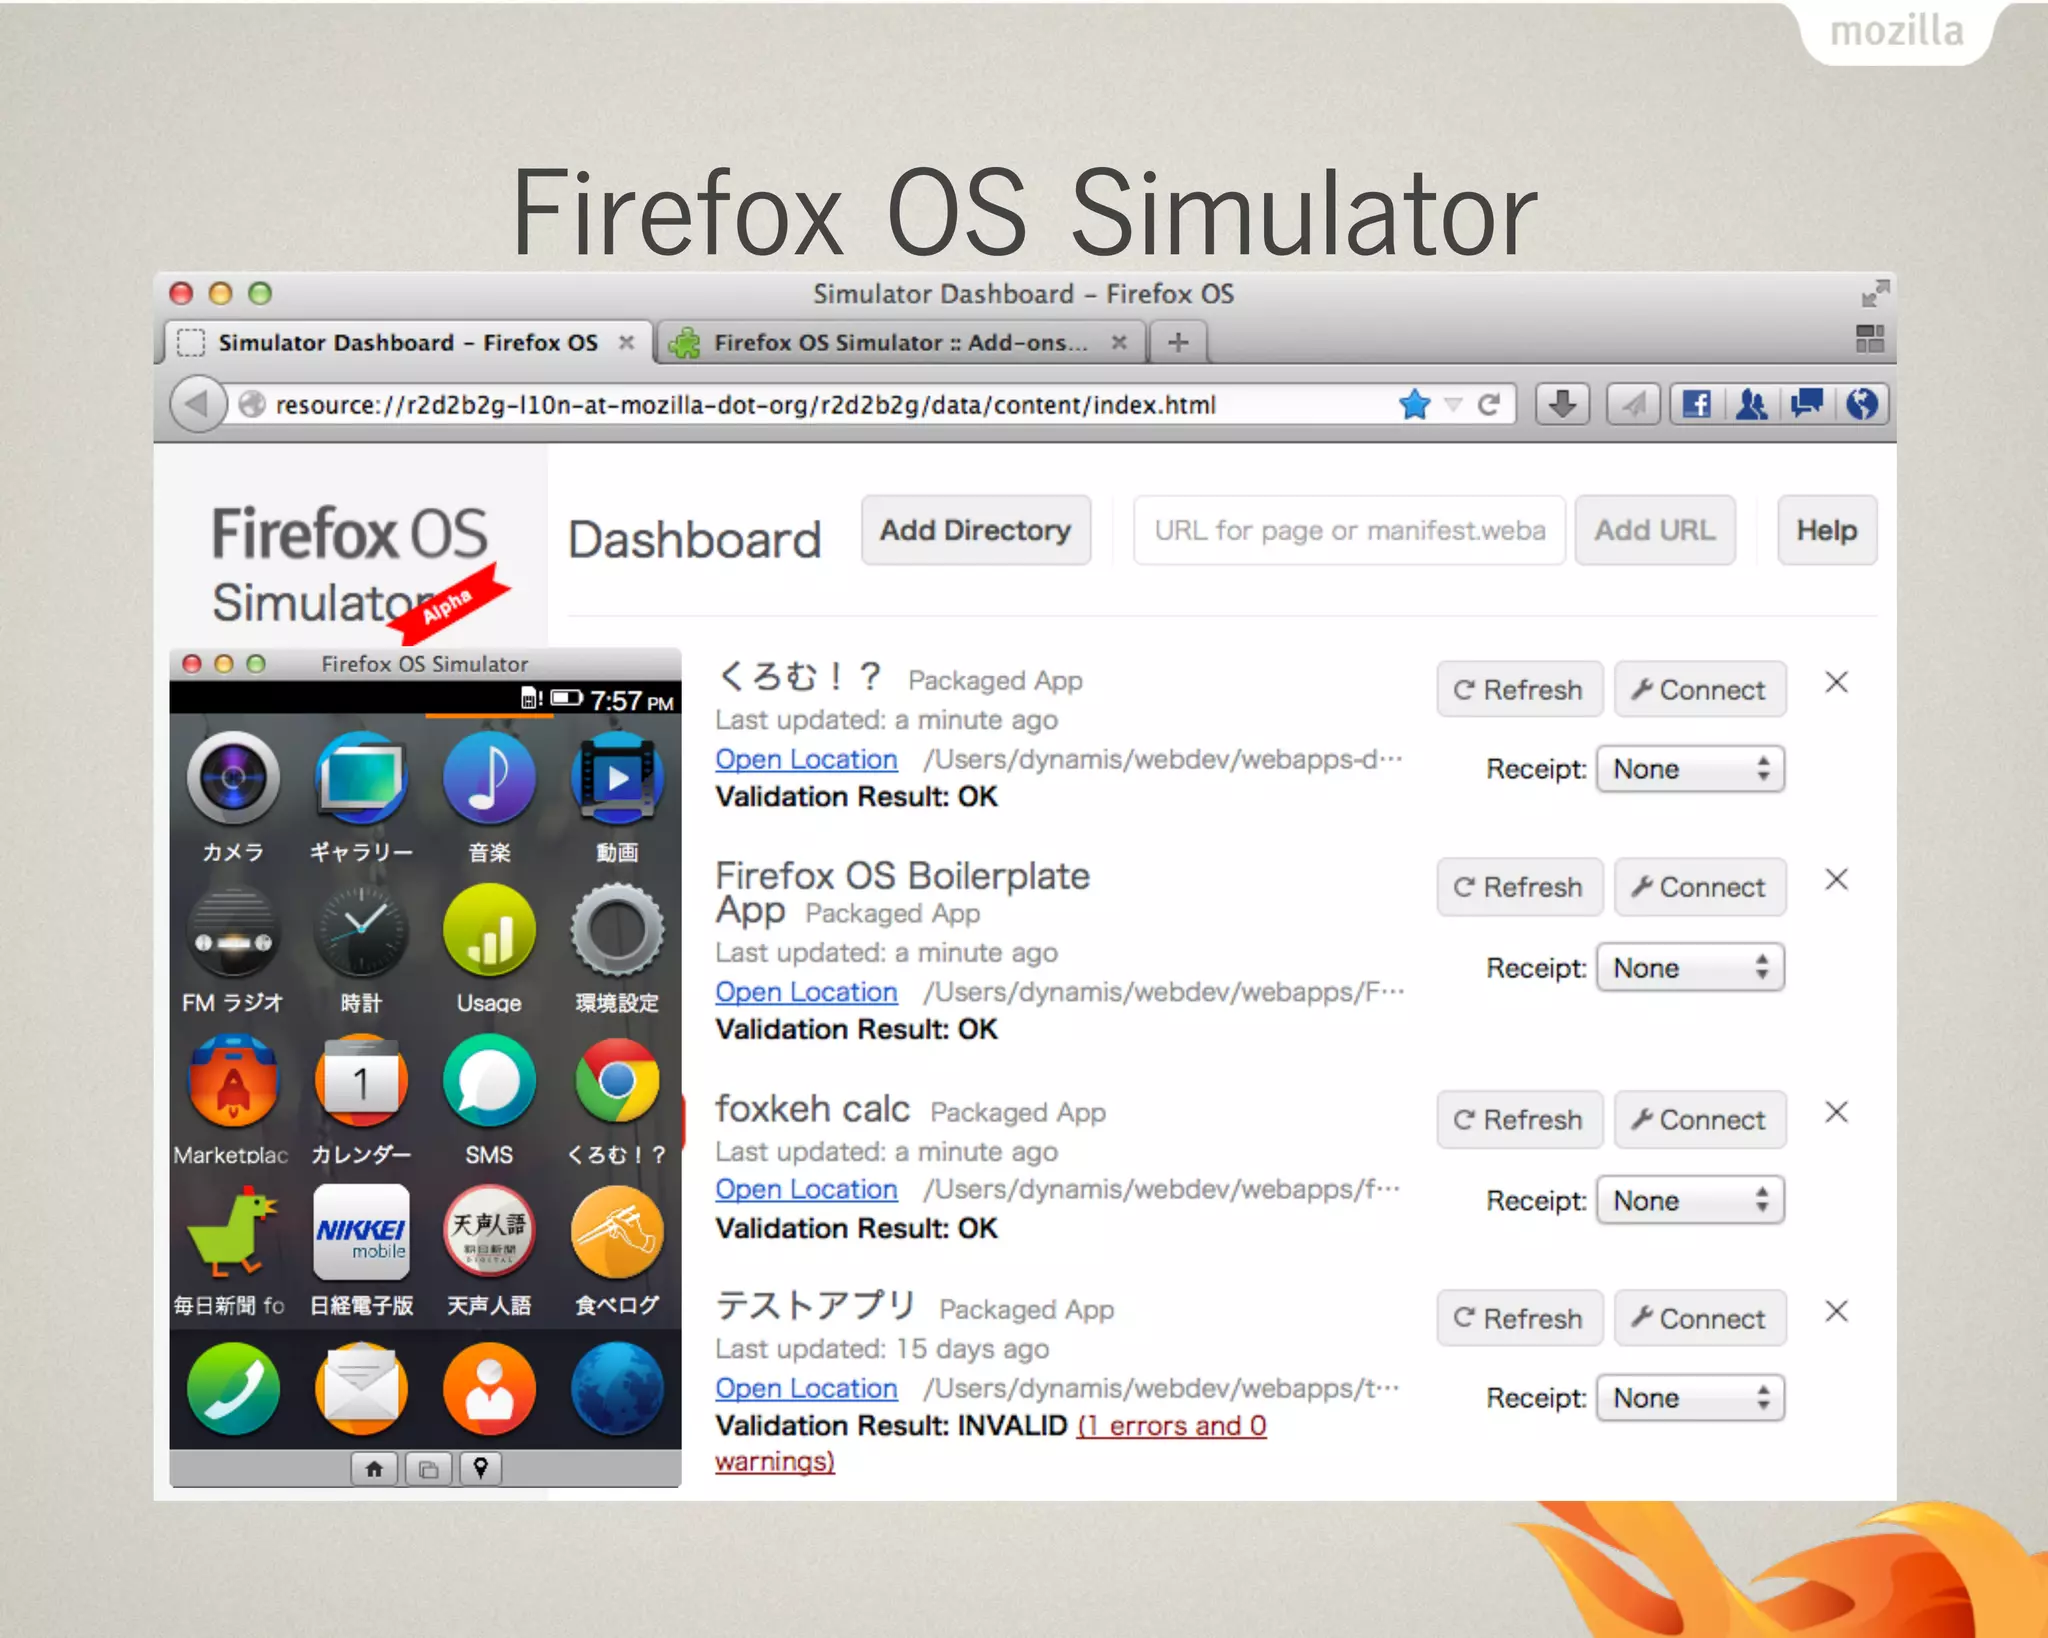The image size is (2048, 1638).
Task: Connect to the テストアプリ app
Action: pyautogui.click(x=1699, y=1318)
